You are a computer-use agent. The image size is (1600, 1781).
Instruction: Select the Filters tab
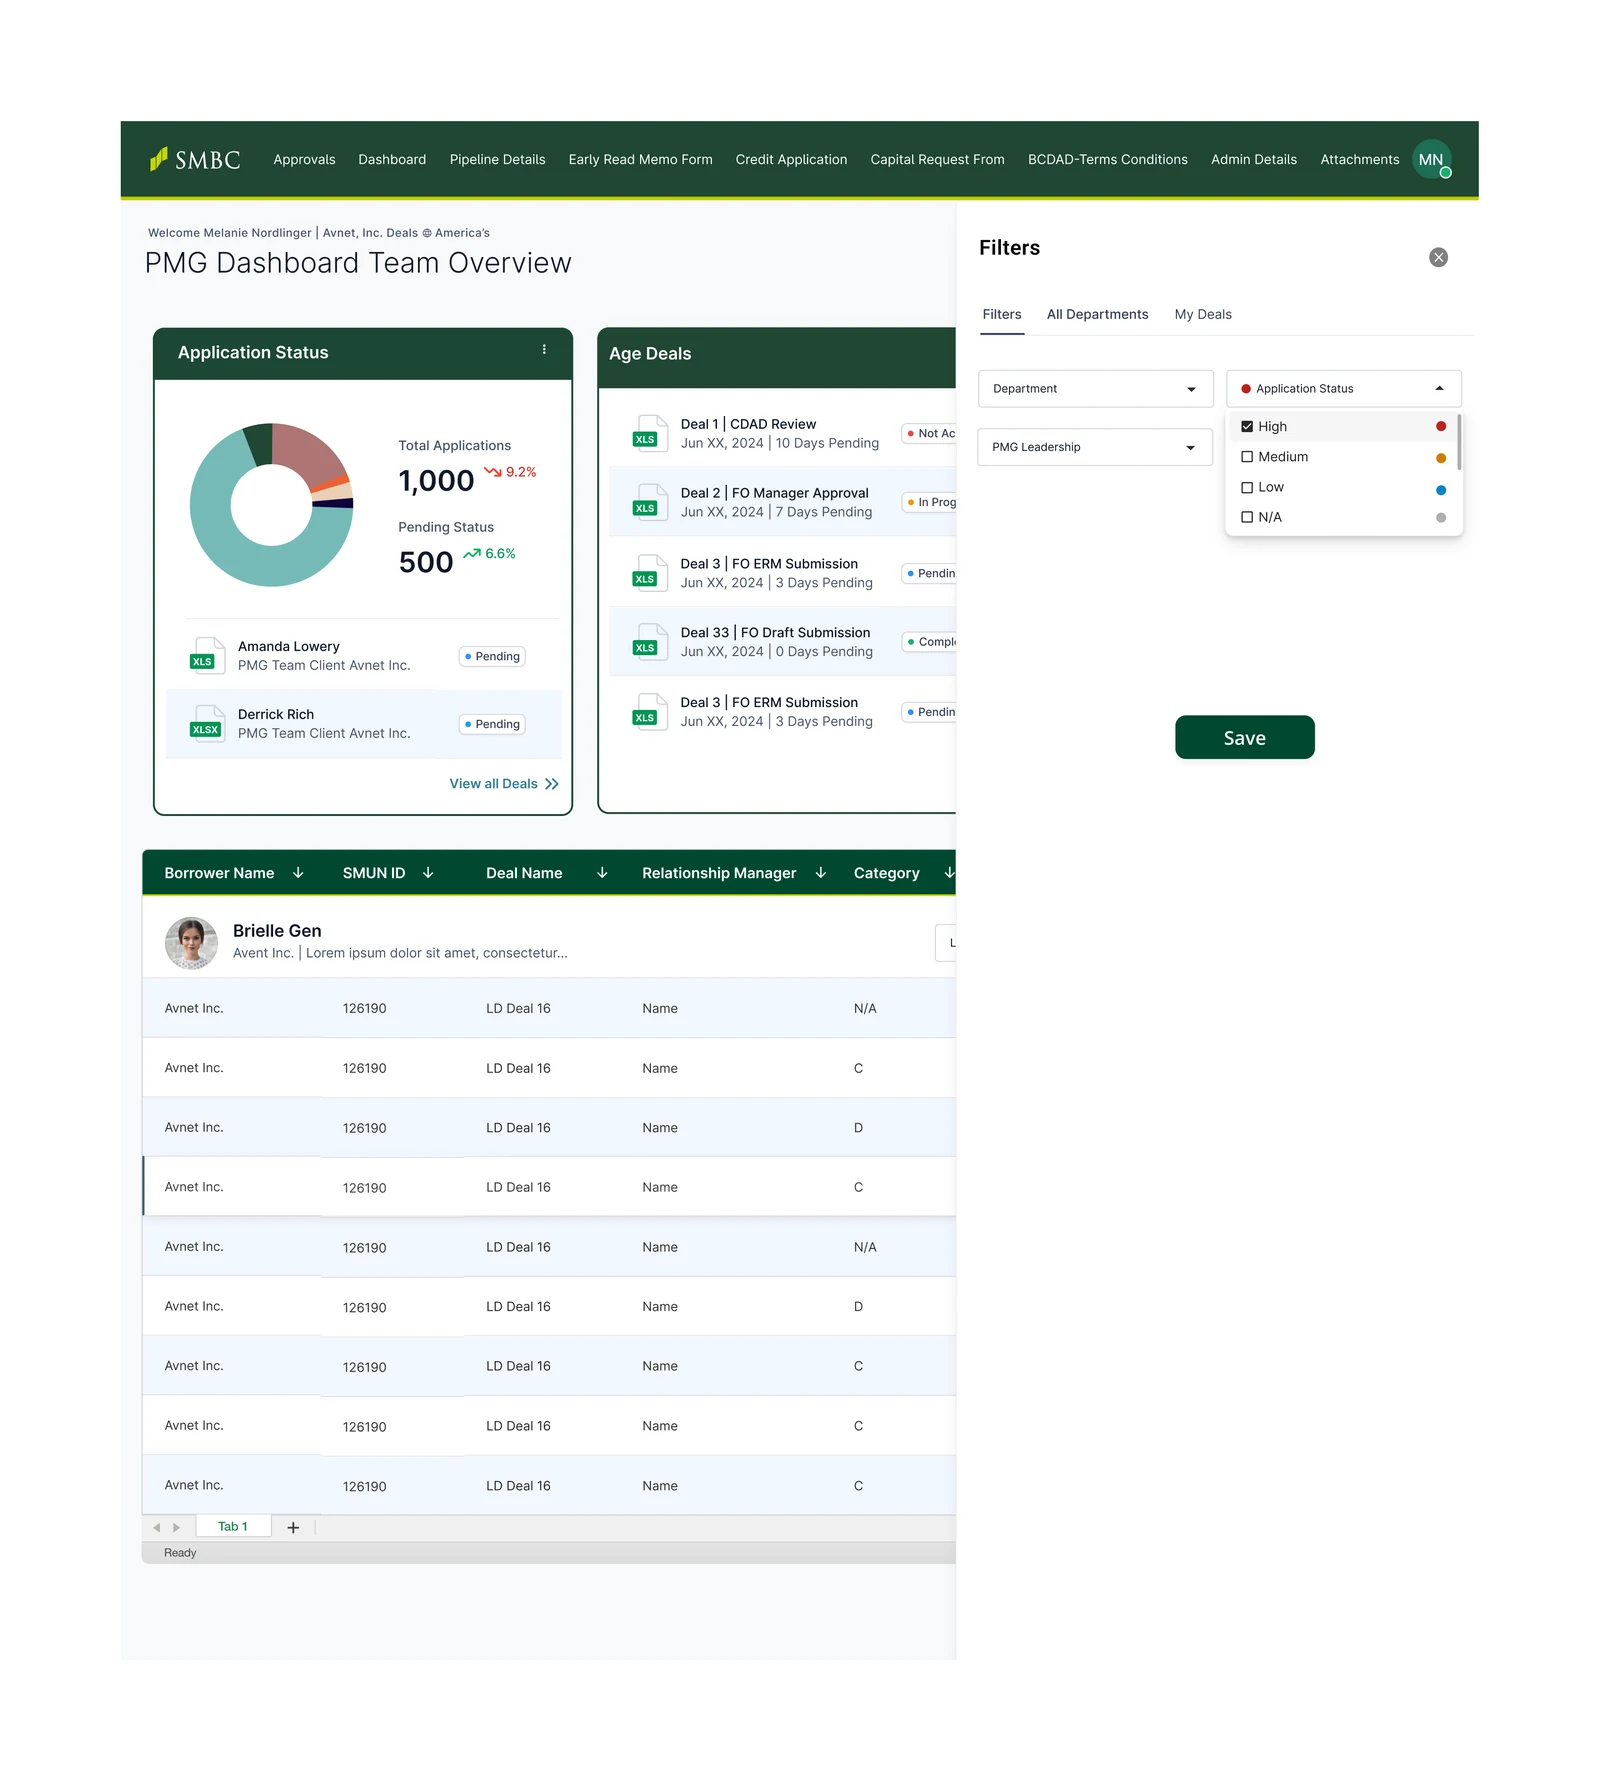(1002, 314)
